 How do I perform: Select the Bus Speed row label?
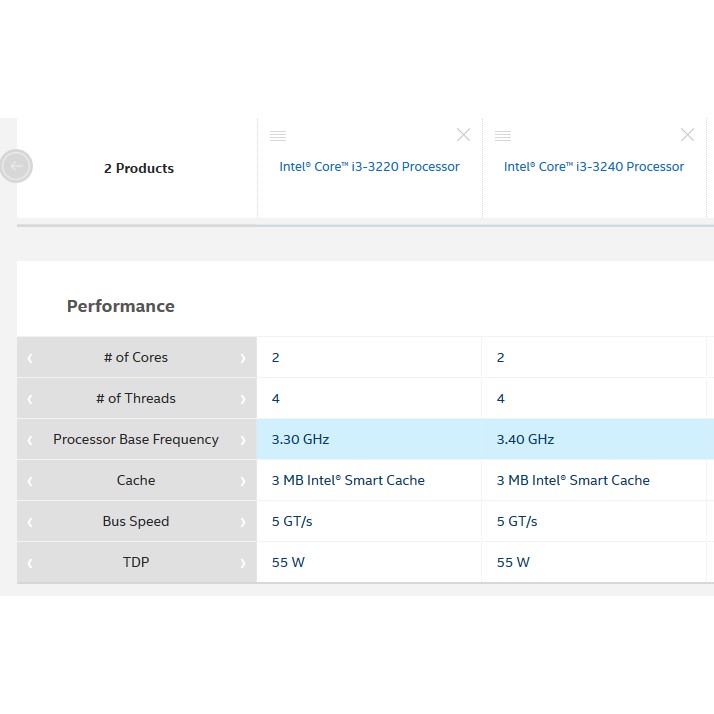[x=136, y=521]
